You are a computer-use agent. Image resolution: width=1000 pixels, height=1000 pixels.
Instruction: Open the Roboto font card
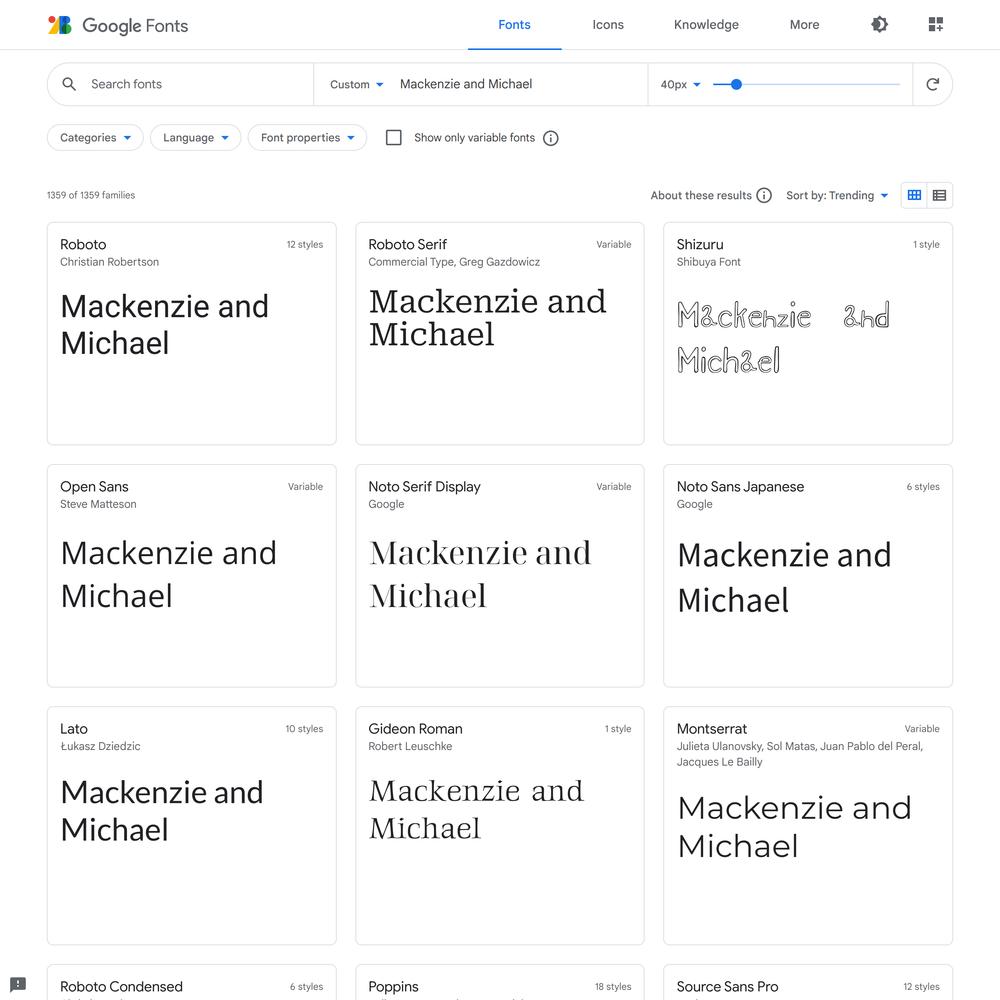(191, 334)
